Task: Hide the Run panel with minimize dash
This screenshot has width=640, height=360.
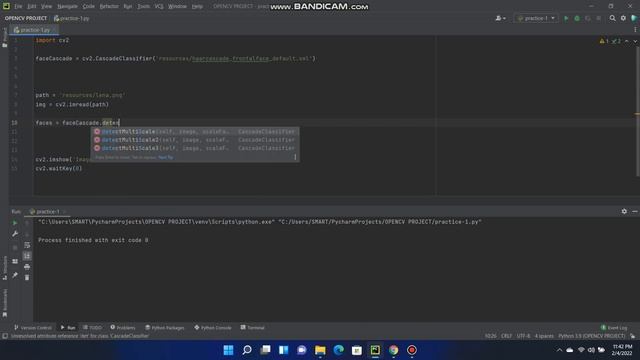Action: tap(635, 211)
